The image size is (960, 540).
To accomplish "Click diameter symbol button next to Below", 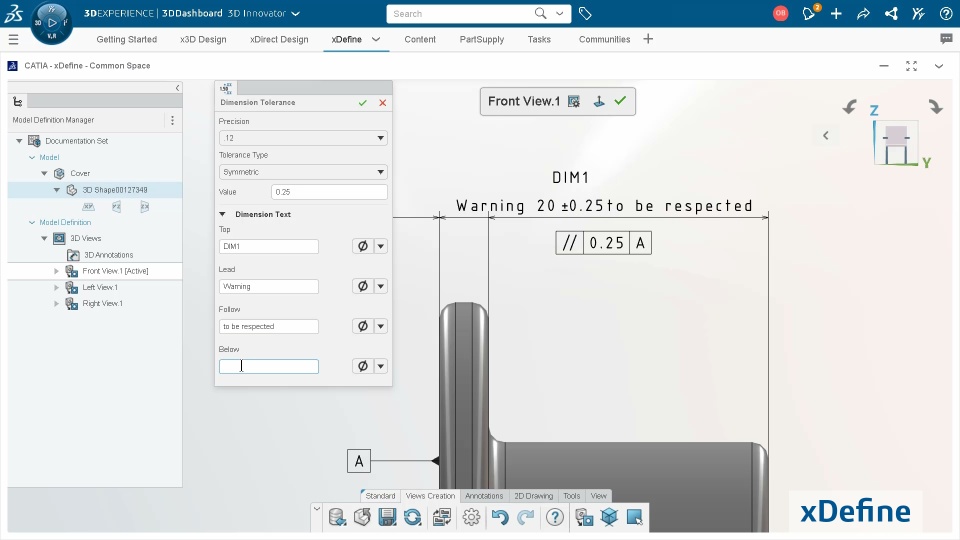I will [362, 366].
